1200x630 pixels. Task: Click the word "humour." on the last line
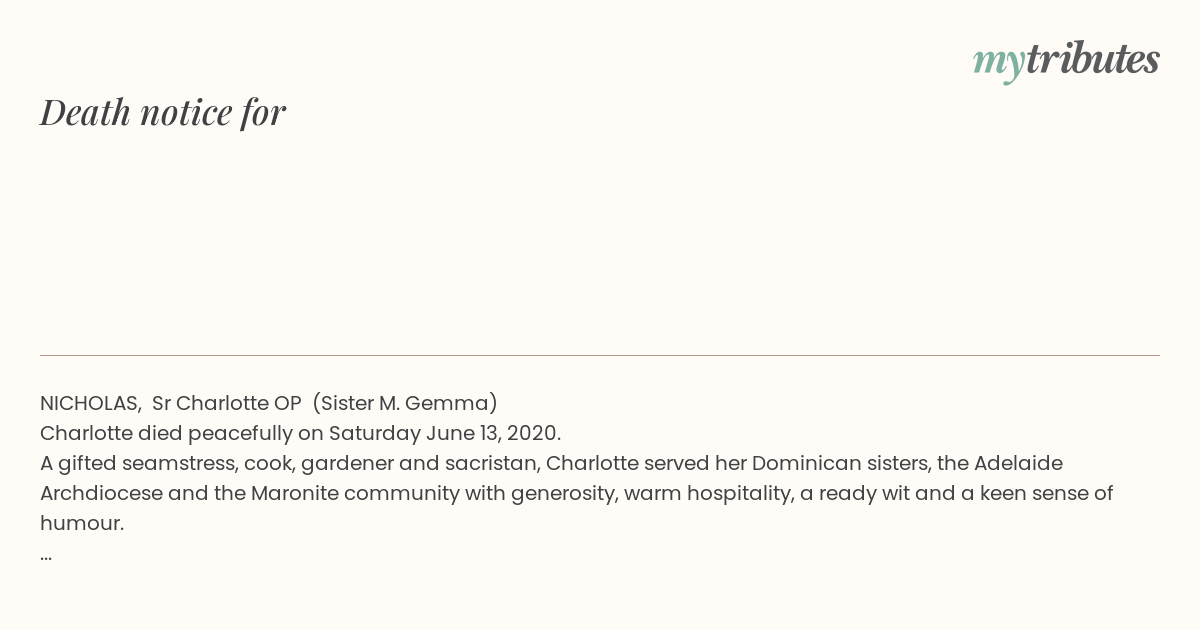tap(82, 523)
